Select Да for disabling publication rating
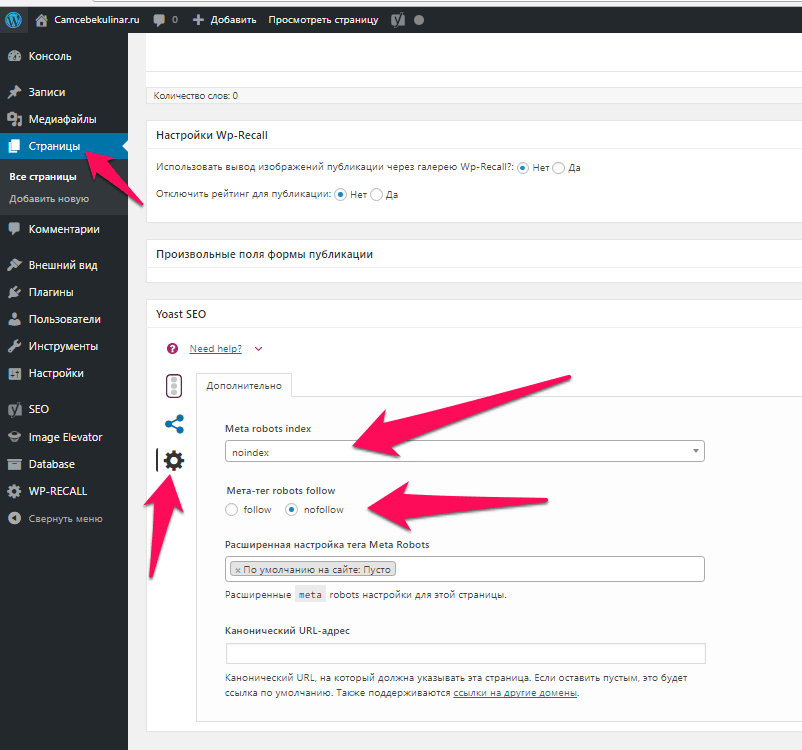The height and width of the screenshot is (750, 802). (377, 195)
